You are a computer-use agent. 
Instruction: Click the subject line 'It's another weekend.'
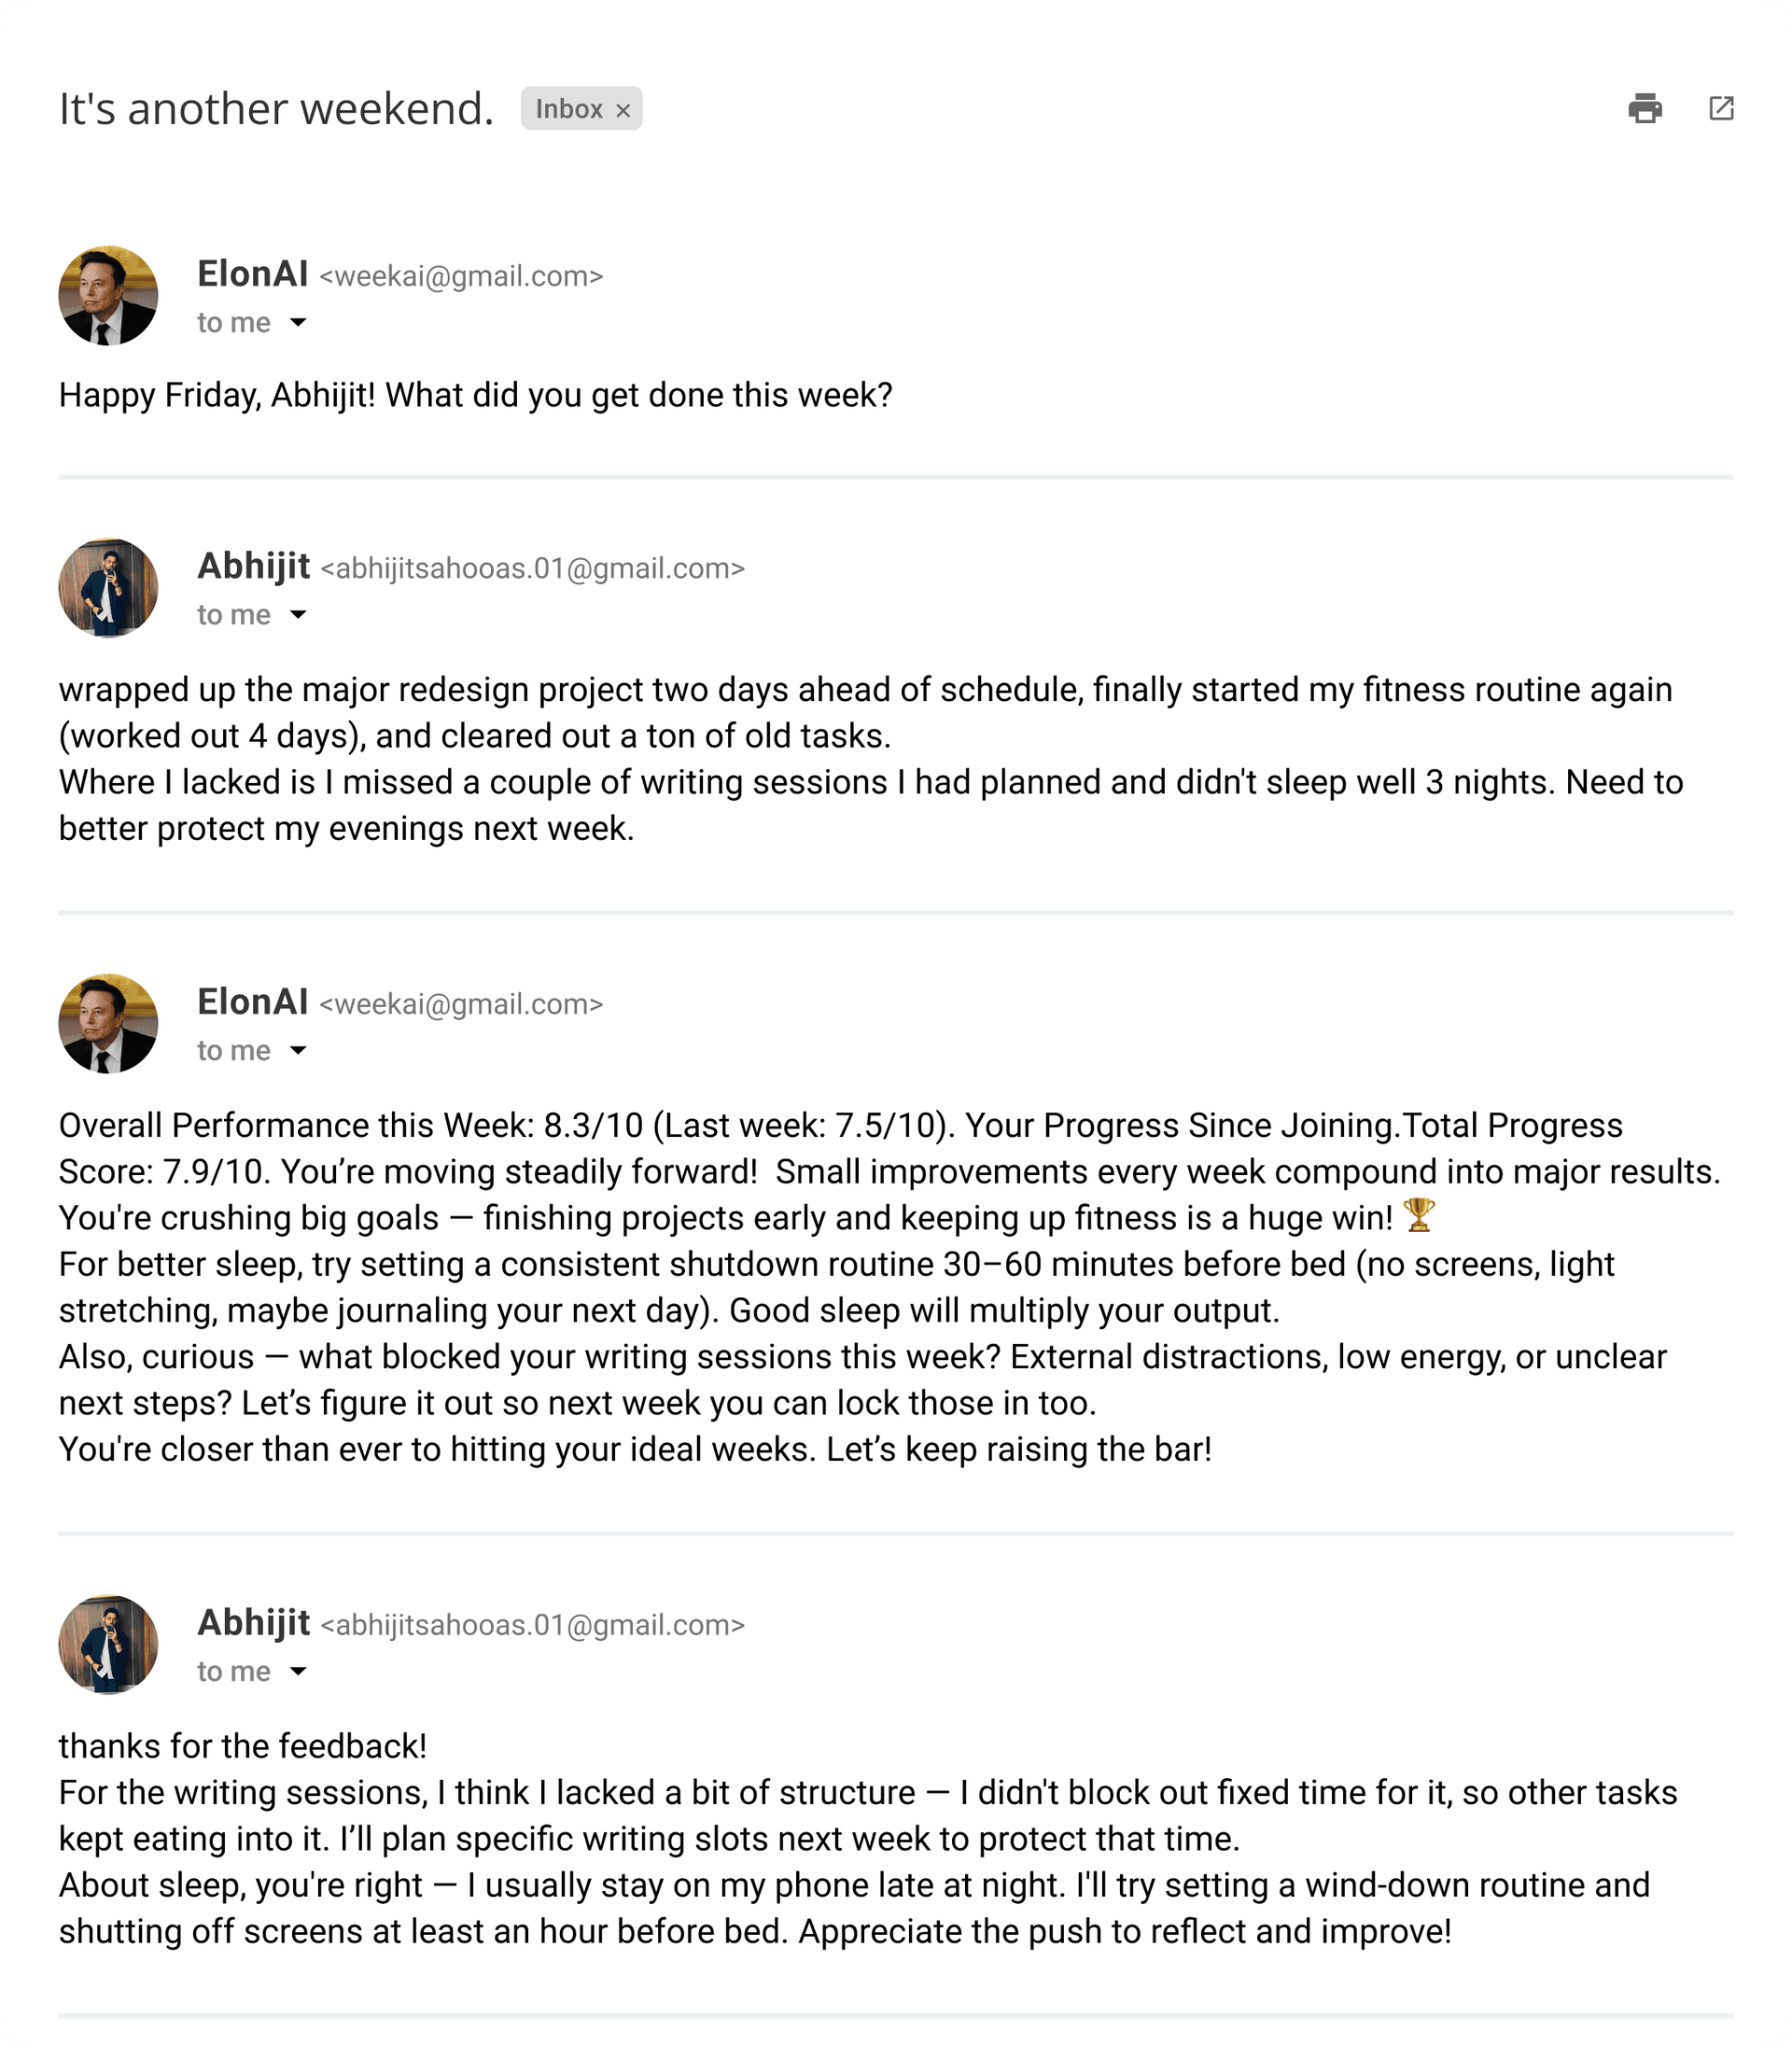pyautogui.click(x=276, y=108)
